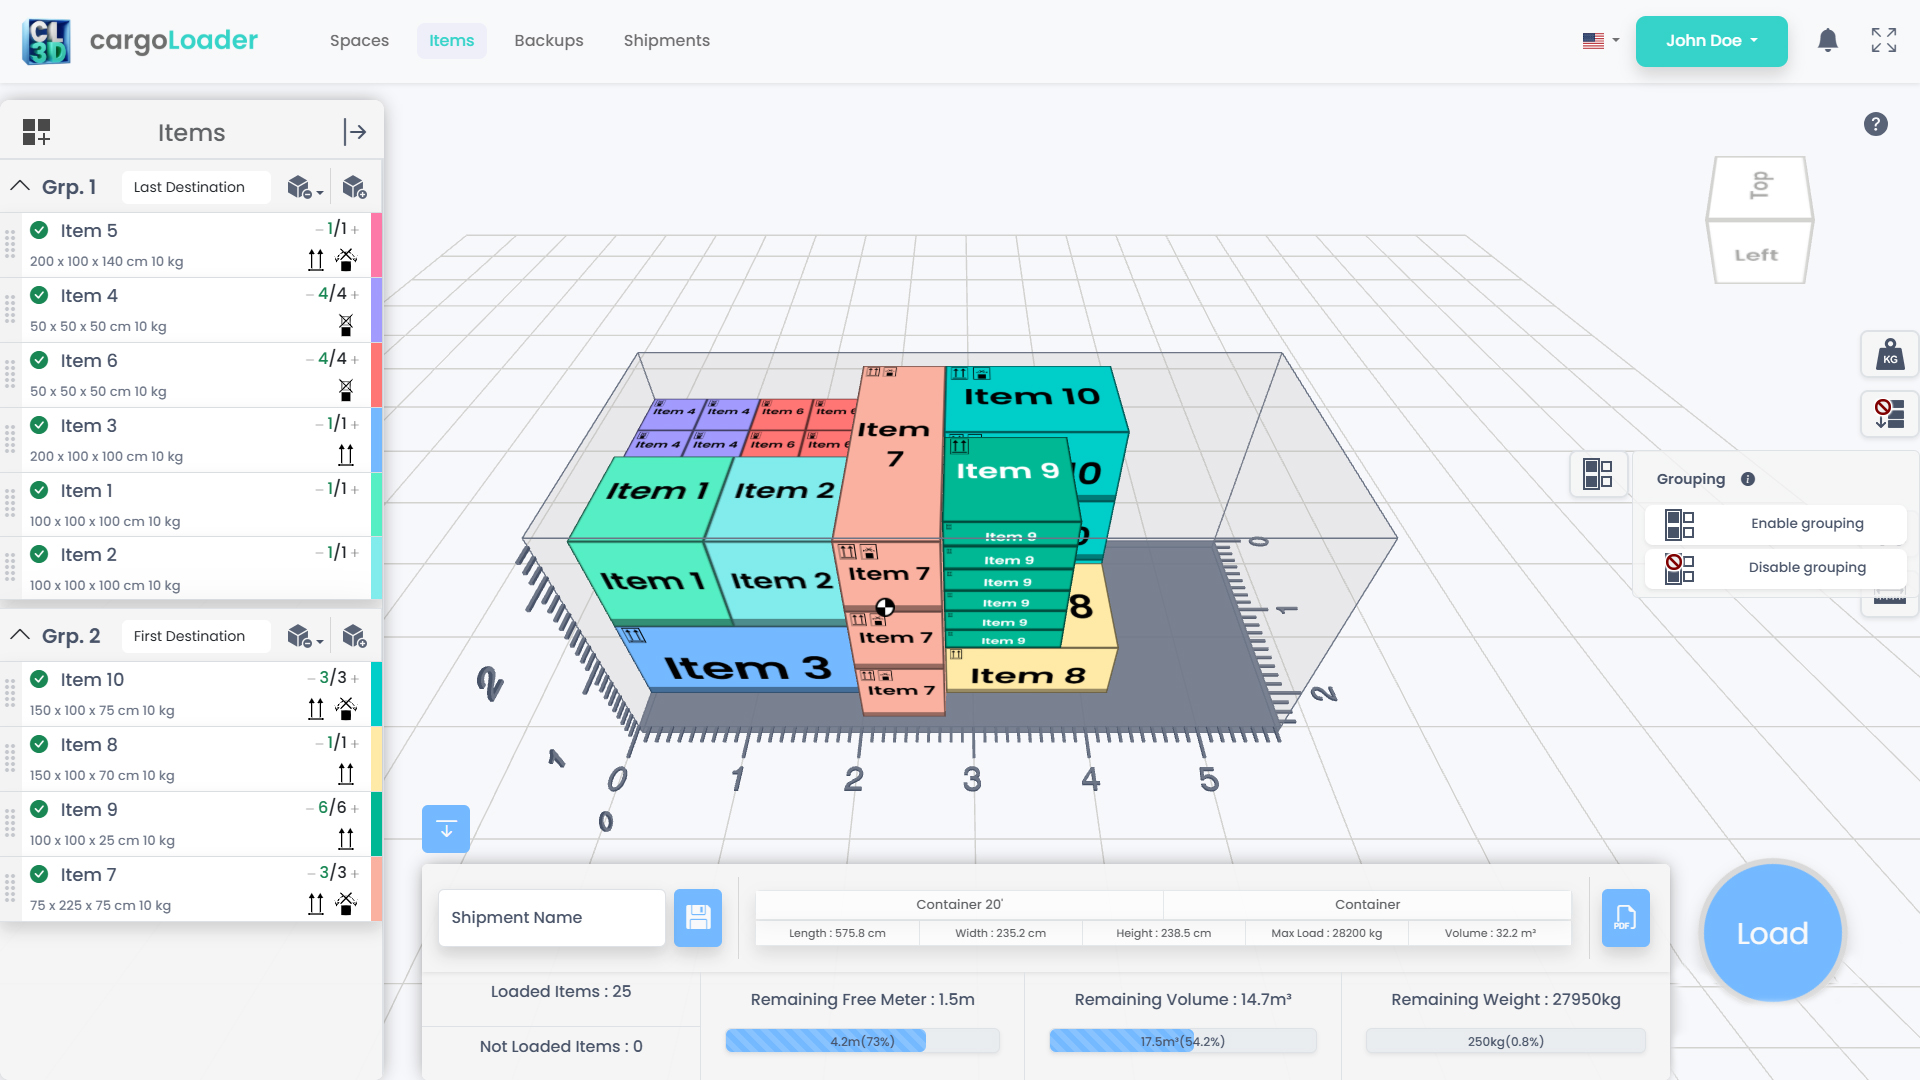Click the Item 3 blue color swatch

(x=377, y=440)
